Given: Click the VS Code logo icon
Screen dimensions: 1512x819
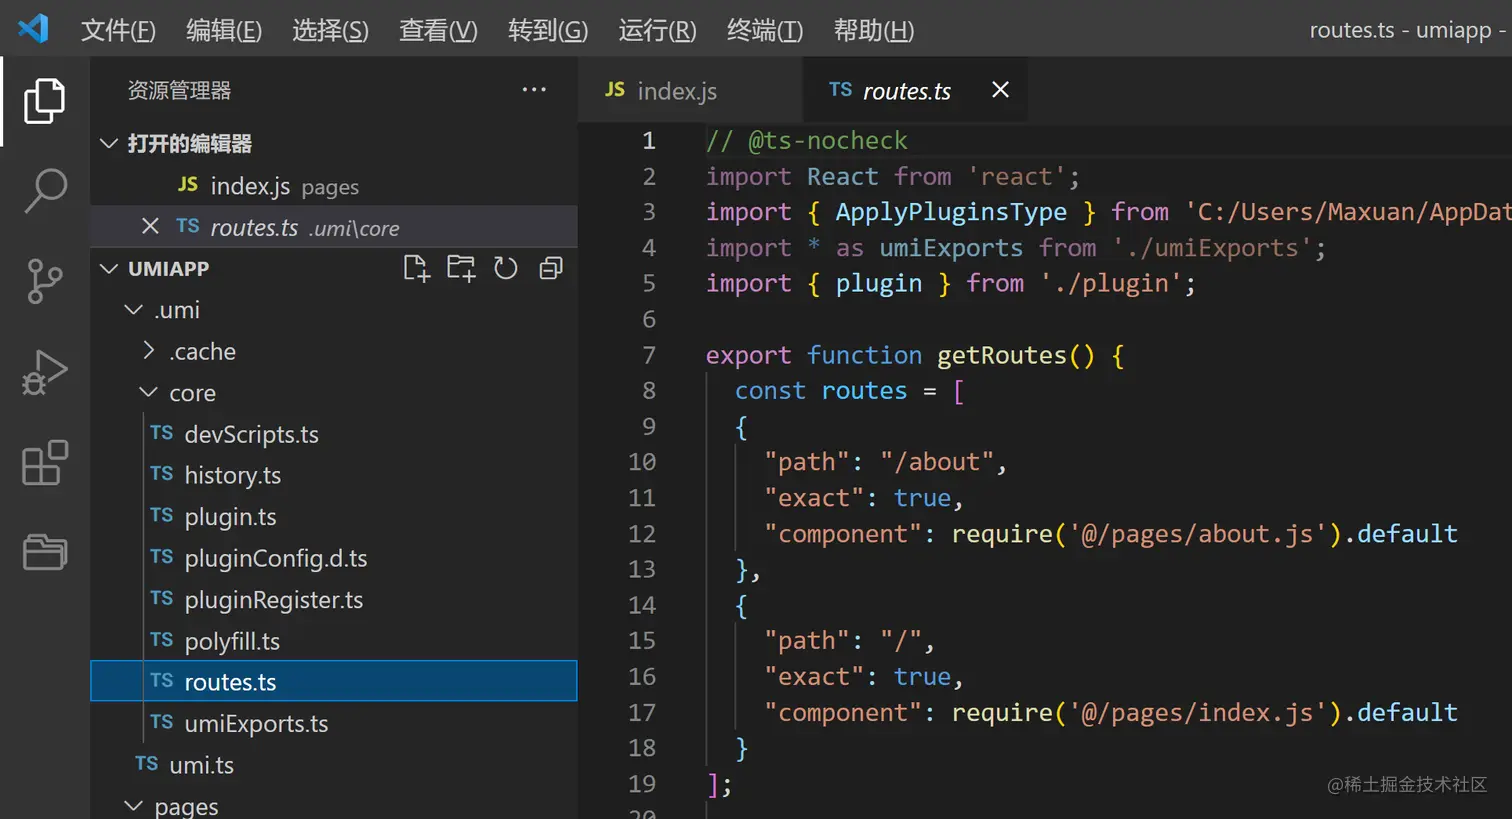Looking at the screenshot, I should pyautogui.click(x=33, y=29).
